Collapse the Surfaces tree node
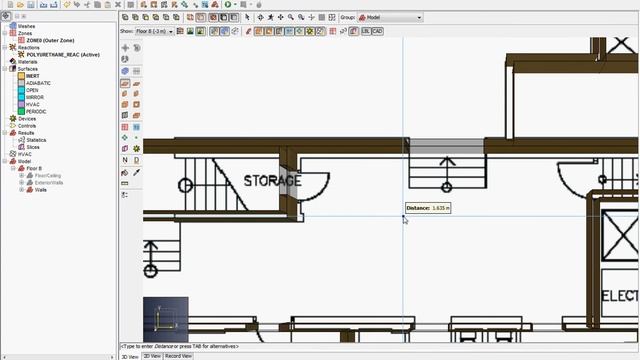 (5, 69)
